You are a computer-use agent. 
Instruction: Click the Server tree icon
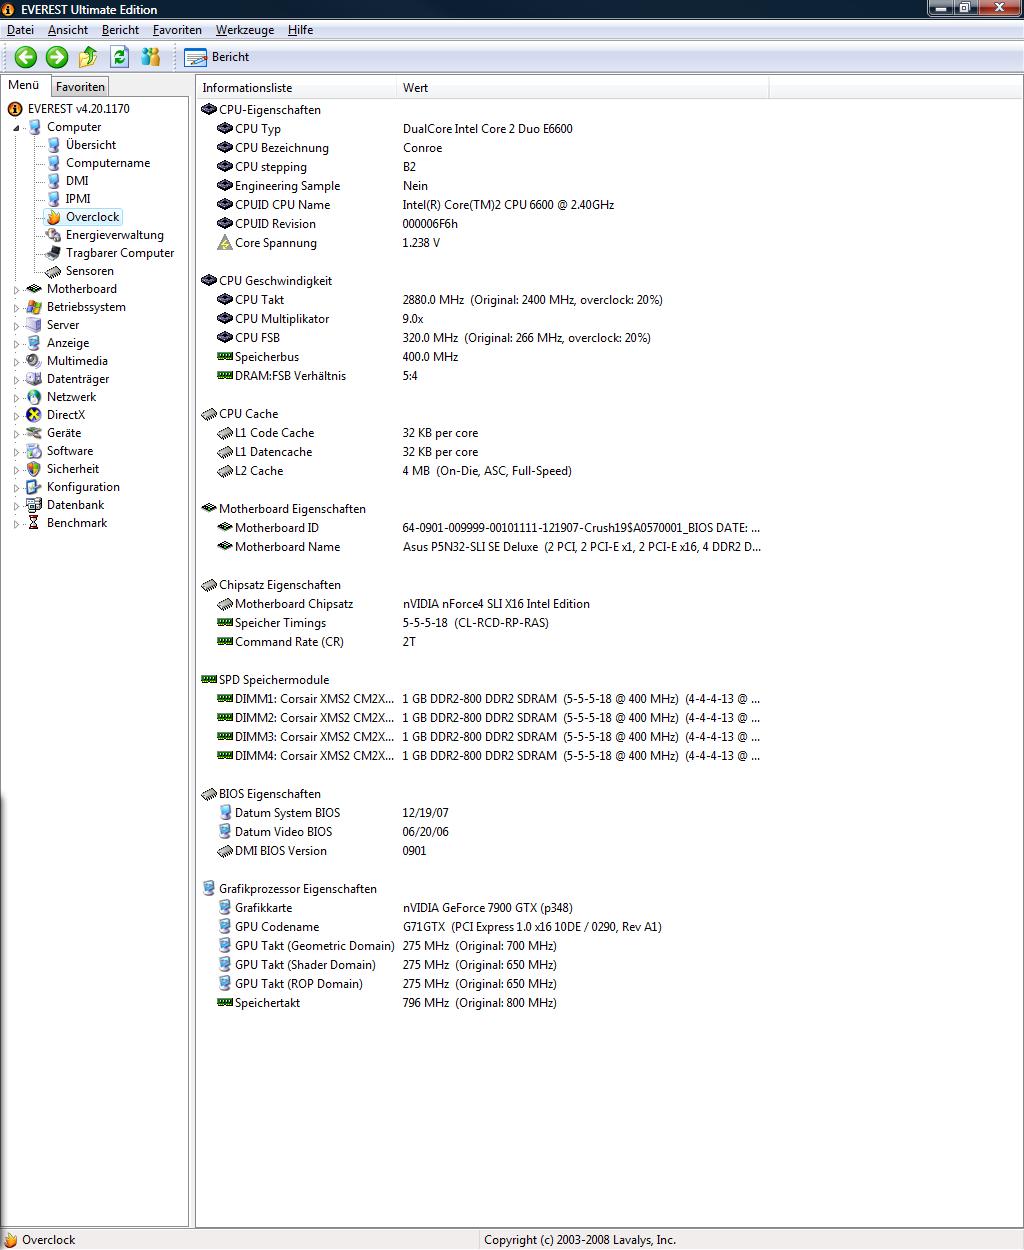pos(35,325)
